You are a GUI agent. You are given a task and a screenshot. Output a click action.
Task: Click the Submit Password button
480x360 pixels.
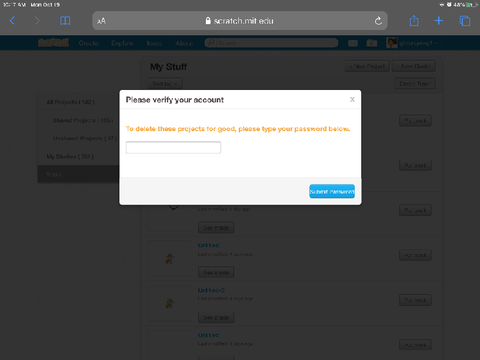[x=332, y=191]
